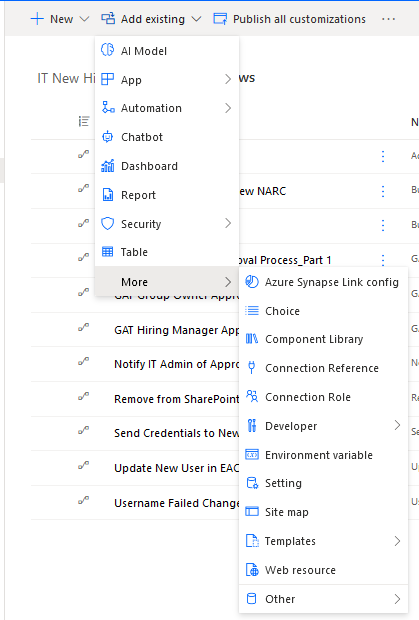Image resolution: width=419 pixels, height=620 pixels.
Task: Choose Environment variable menu entry
Action: coord(323,455)
